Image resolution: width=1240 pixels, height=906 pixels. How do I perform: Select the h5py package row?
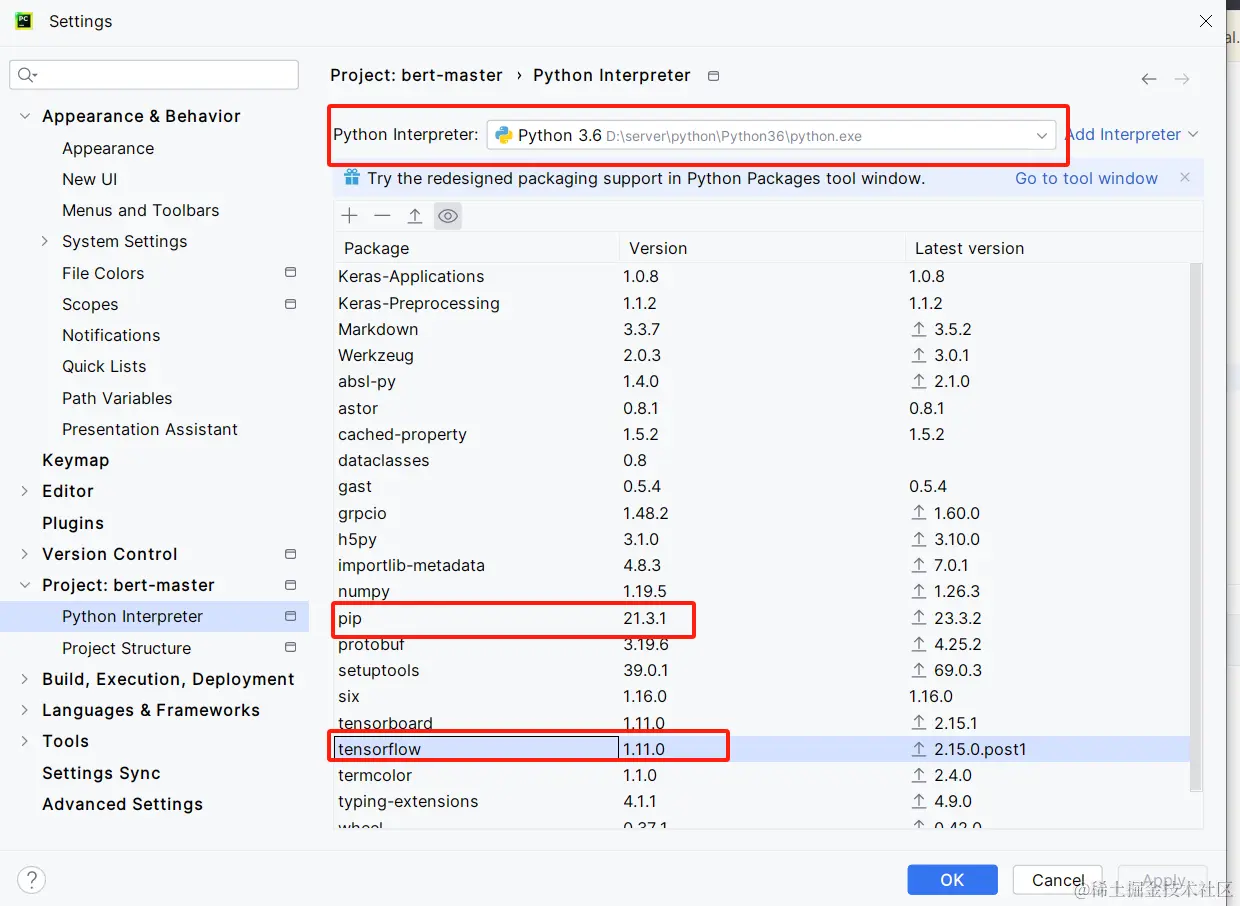[762, 539]
